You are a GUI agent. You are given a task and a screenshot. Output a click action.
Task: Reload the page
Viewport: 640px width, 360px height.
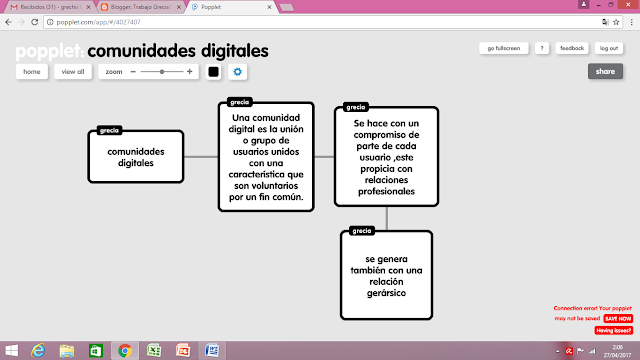point(35,22)
